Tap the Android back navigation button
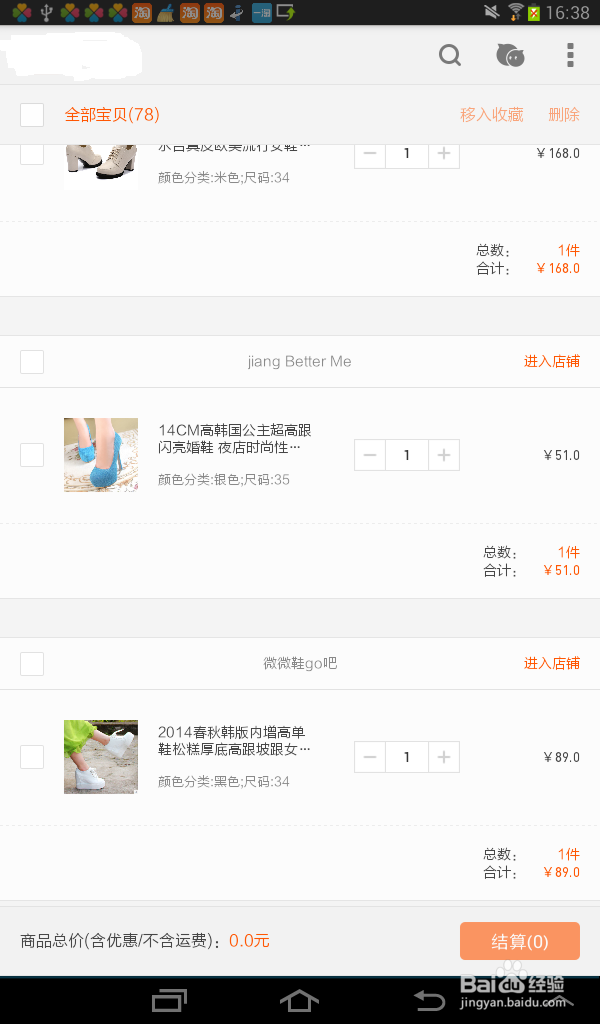 tap(429, 999)
